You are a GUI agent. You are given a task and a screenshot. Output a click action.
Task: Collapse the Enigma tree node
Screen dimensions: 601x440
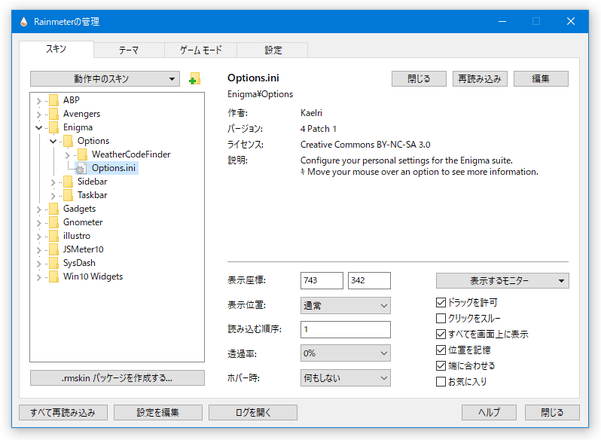click(39, 128)
